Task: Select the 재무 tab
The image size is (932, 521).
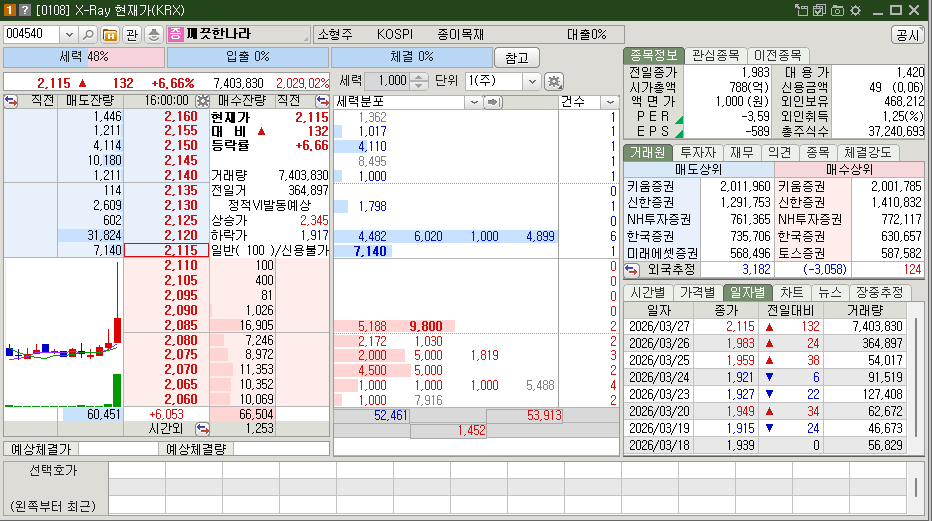Action: tap(741, 153)
